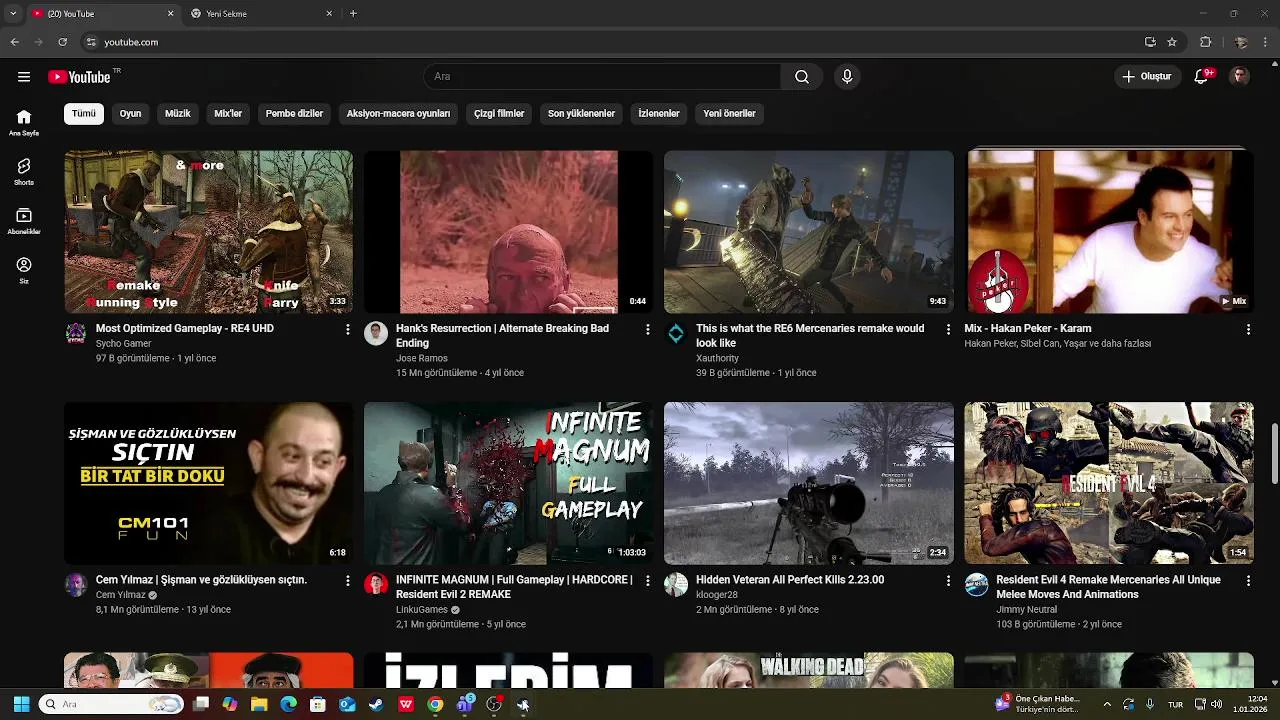Click into the YouTube Ara search field
This screenshot has width=1280, height=720.
coord(602,77)
